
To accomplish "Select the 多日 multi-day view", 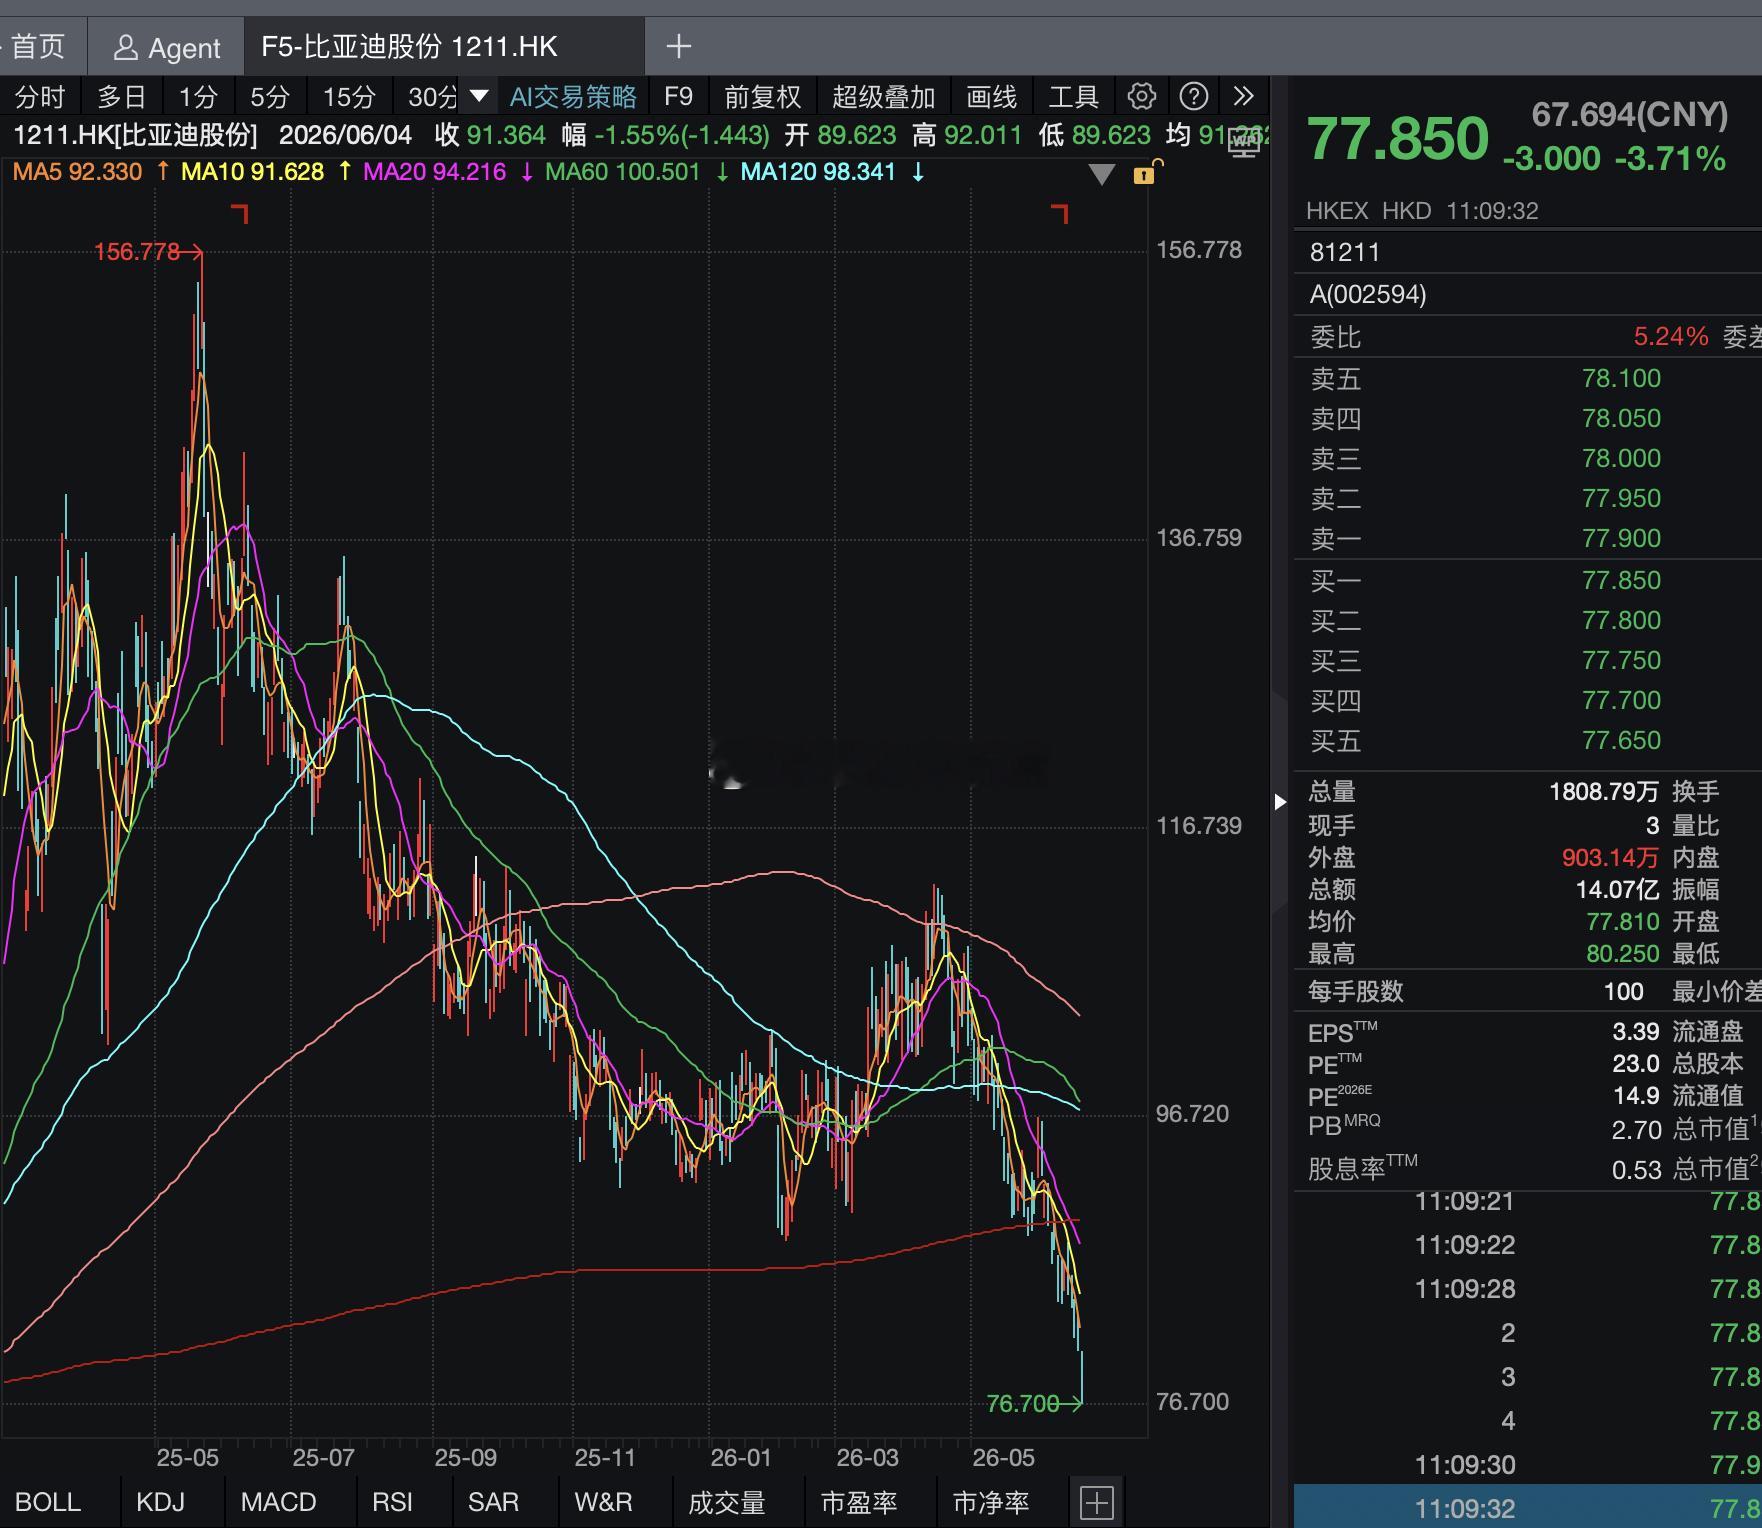I will [x=122, y=97].
